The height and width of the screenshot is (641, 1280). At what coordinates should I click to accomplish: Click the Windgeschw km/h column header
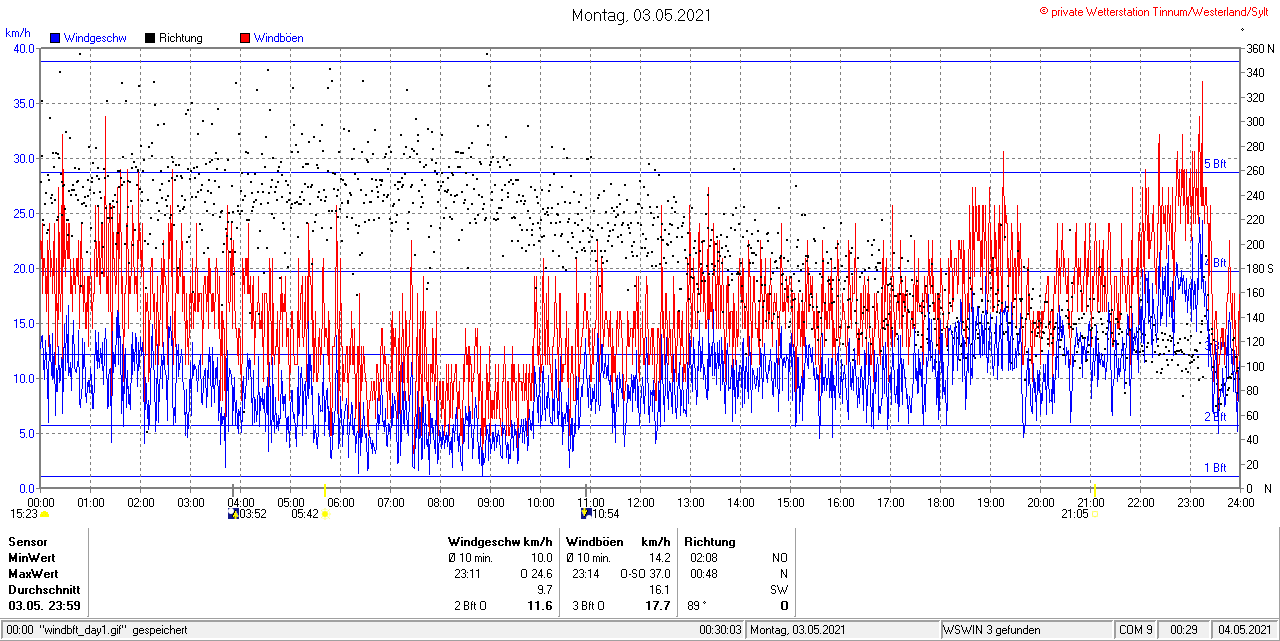click(500, 542)
